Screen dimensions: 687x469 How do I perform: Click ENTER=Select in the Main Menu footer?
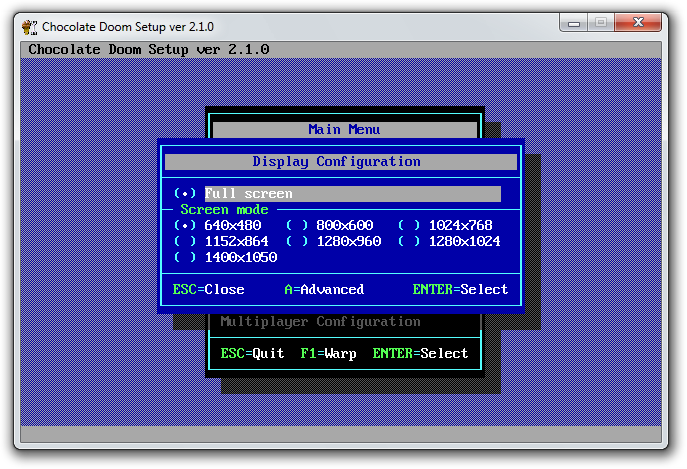[x=420, y=353]
